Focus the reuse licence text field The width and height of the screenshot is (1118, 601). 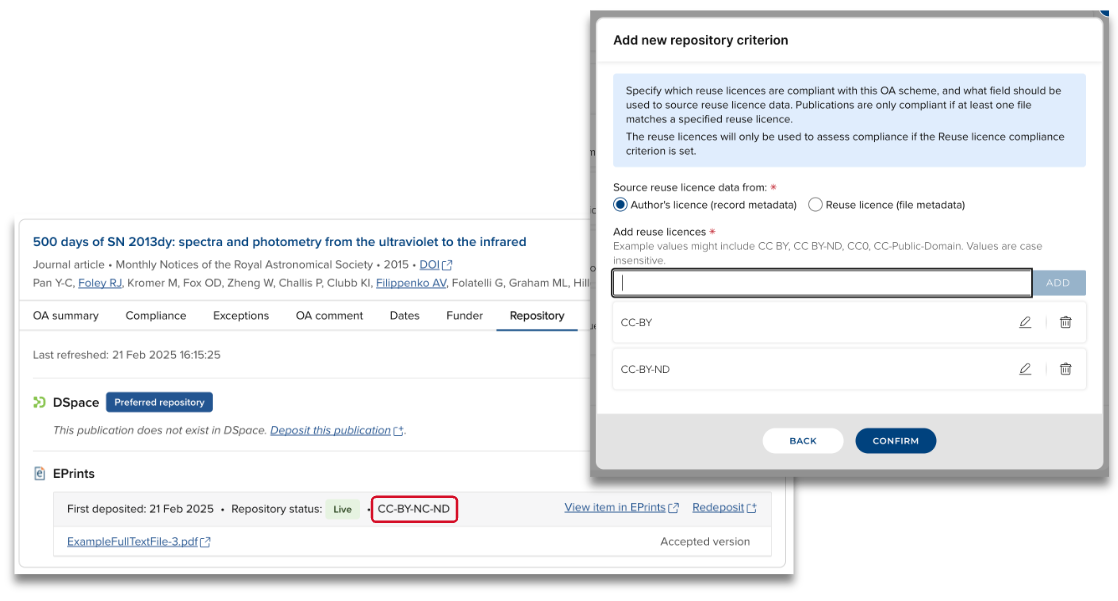(x=822, y=283)
